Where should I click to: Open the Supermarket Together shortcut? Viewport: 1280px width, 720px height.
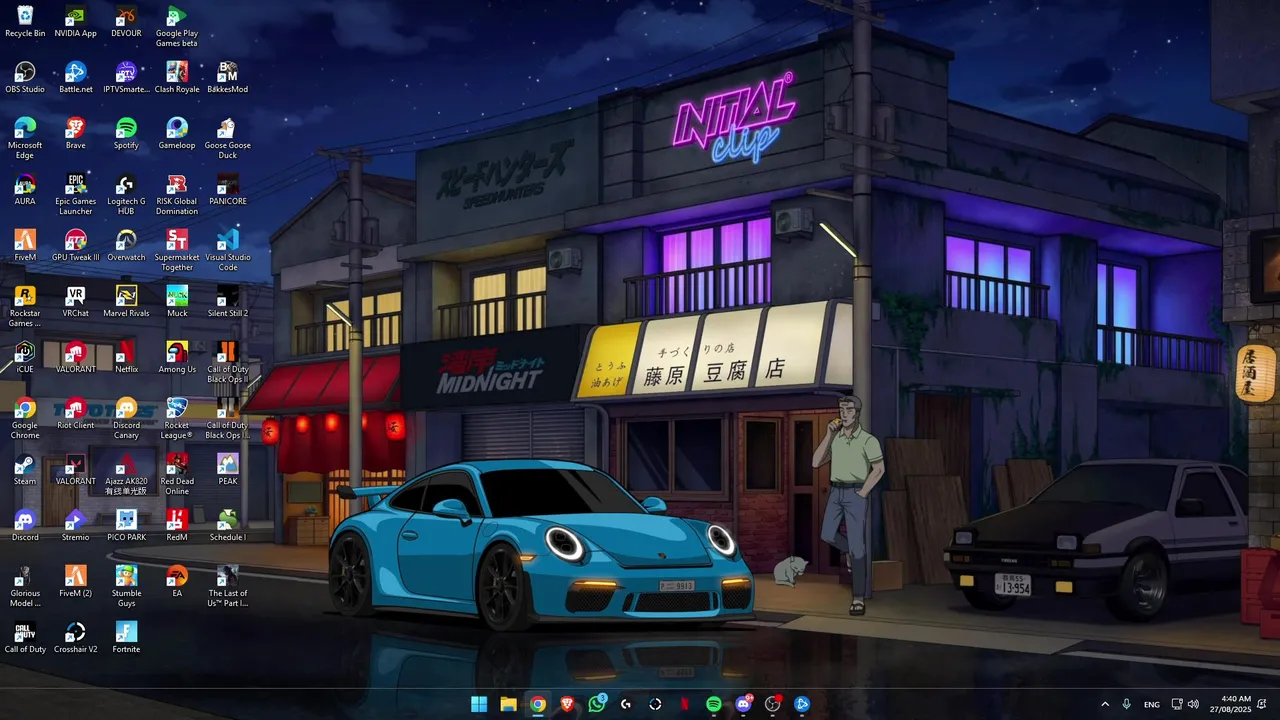tap(177, 250)
